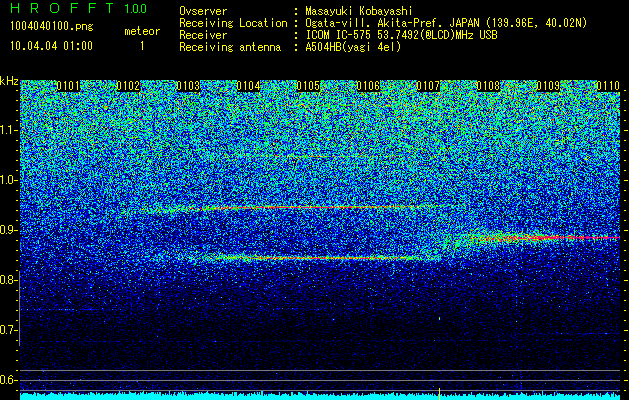Select the meteor count value 1
The image size is (629, 400).
click(x=142, y=46)
